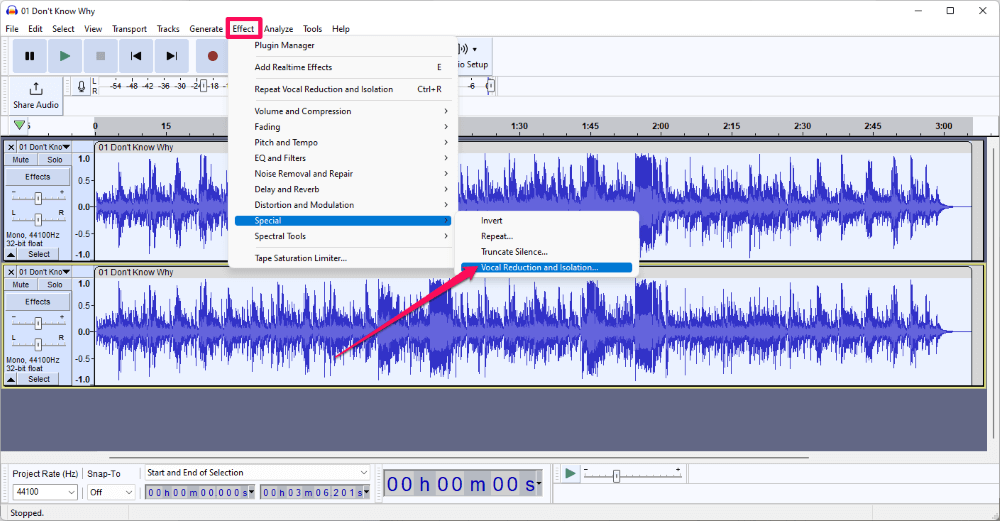Choose Repeat Vocal Reduction and Isolation
Image resolution: width=1000 pixels, height=521 pixels.
click(x=343, y=89)
